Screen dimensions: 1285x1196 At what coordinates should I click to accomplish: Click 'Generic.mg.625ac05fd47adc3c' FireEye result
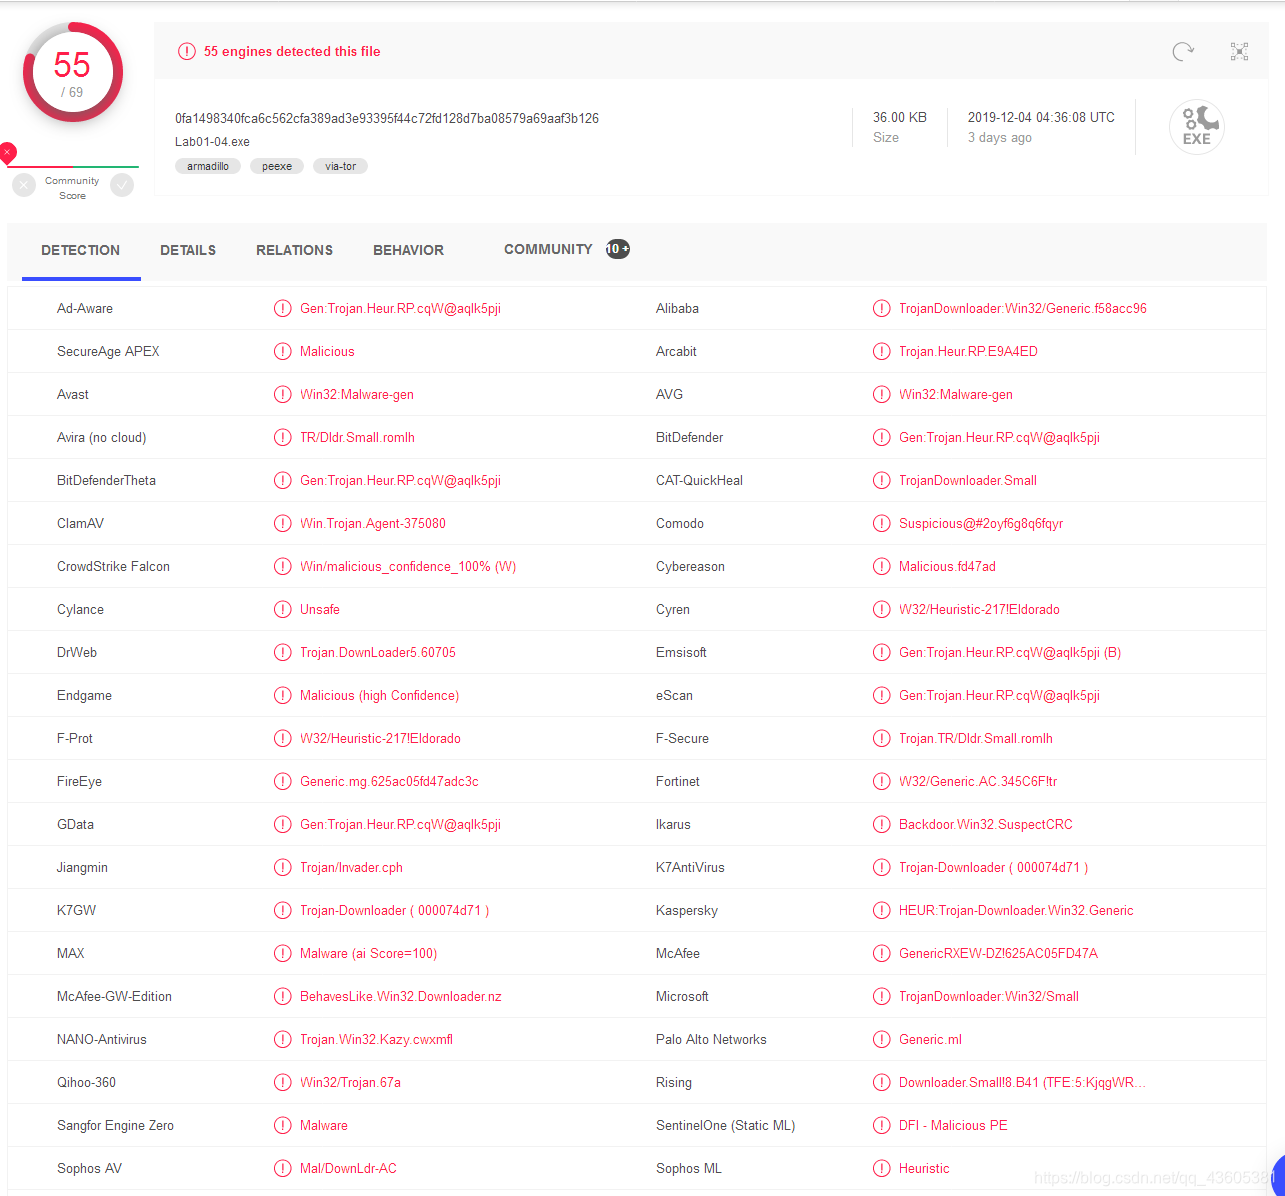coord(389,781)
